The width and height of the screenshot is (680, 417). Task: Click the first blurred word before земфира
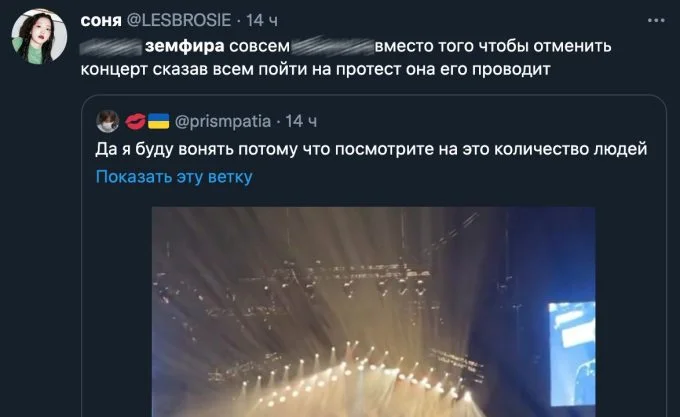click(x=111, y=46)
